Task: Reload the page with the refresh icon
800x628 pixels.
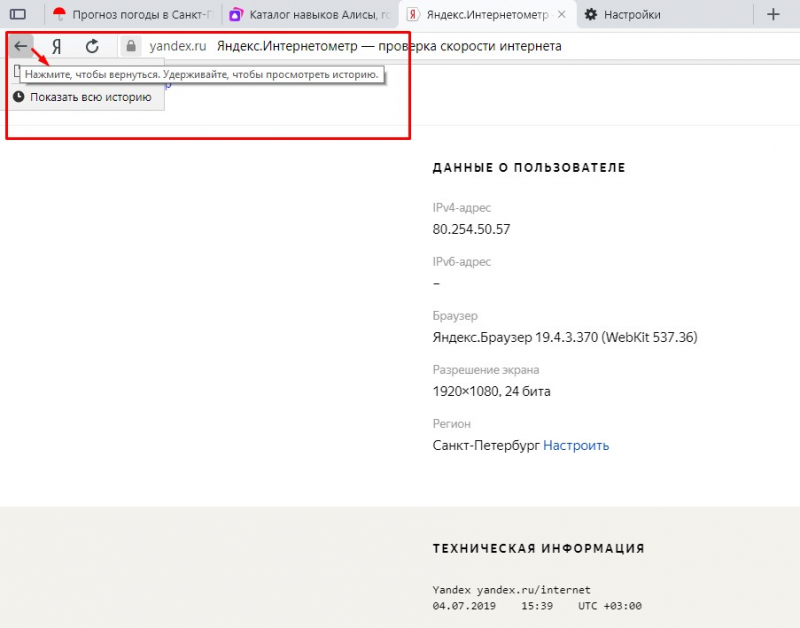Action: click(x=92, y=46)
